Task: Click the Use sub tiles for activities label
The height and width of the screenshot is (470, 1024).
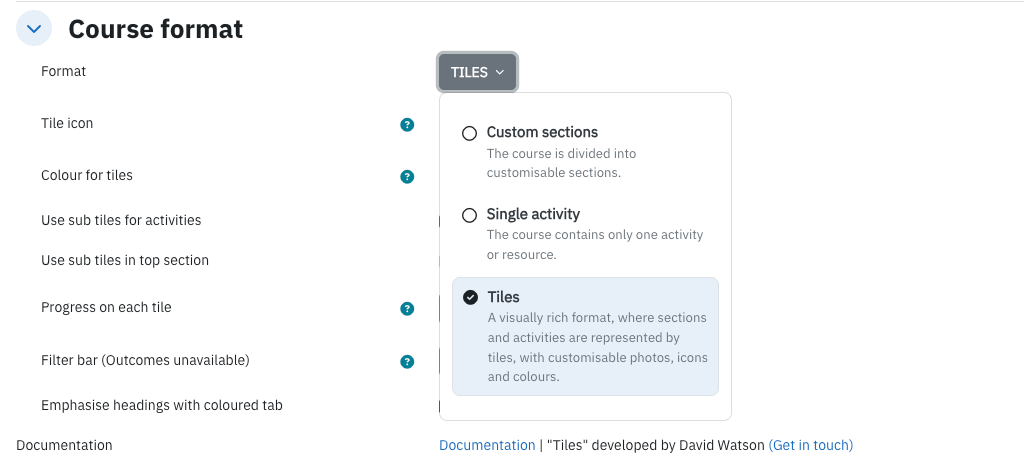Action: [x=121, y=220]
